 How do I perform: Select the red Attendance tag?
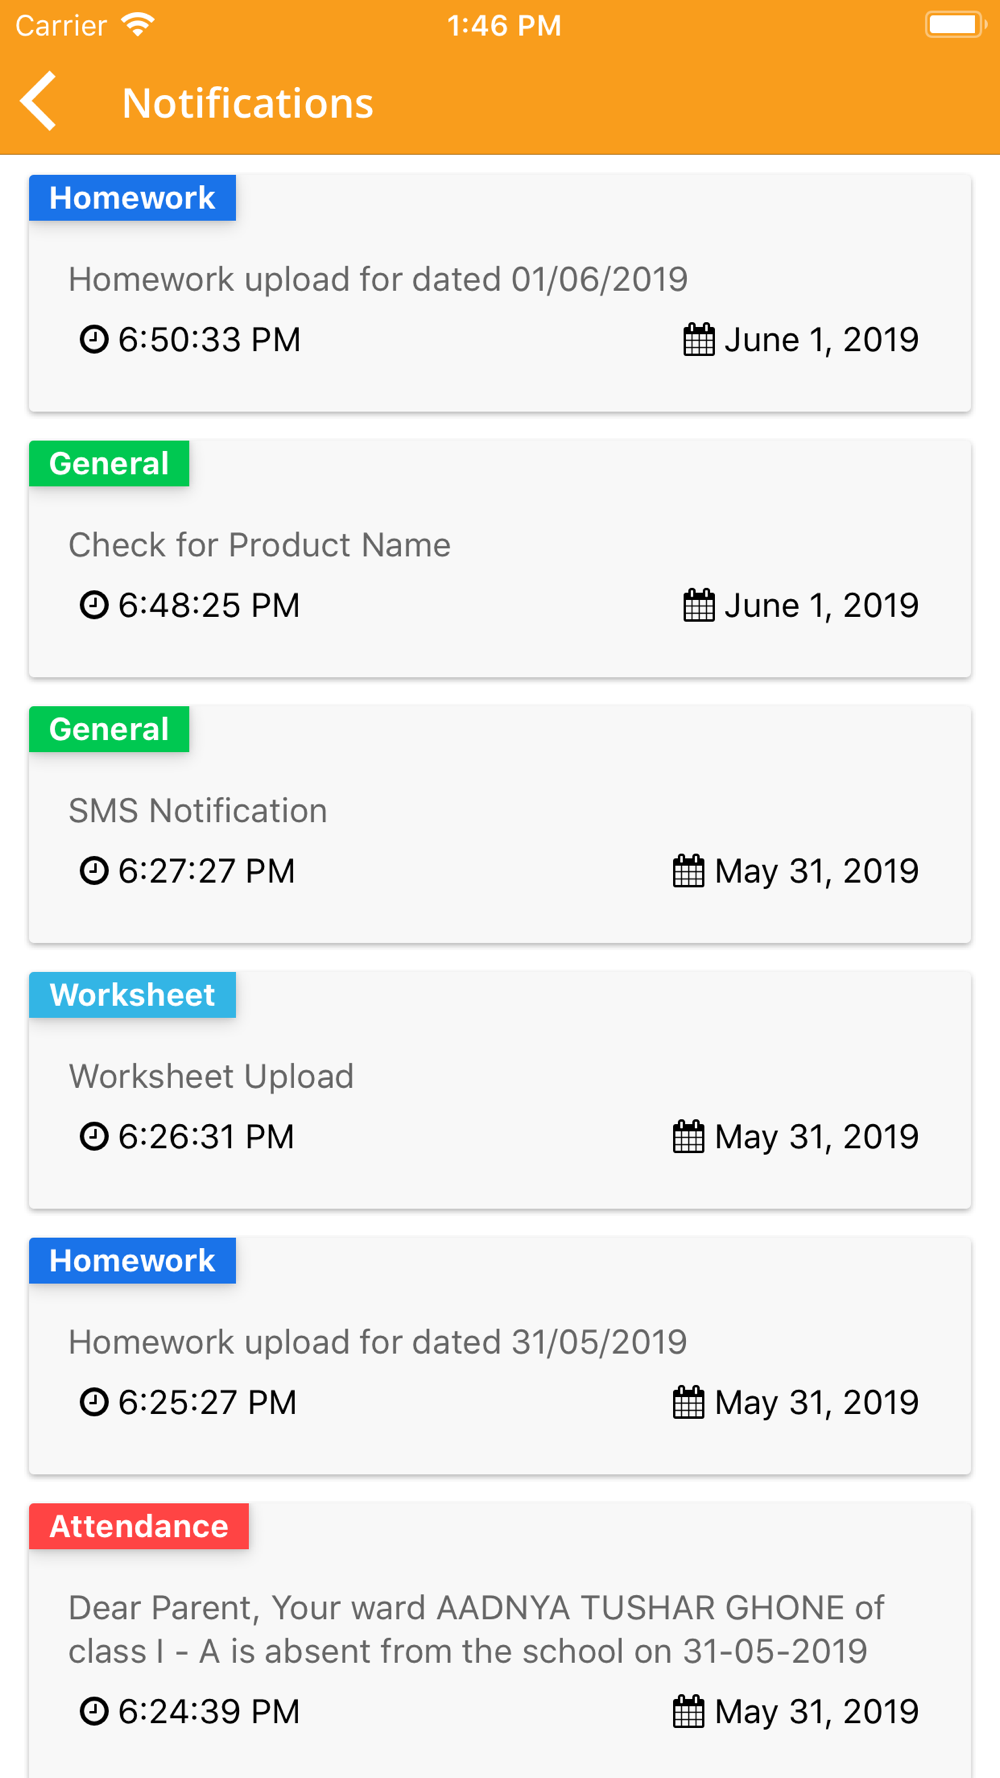click(139, 1526)
